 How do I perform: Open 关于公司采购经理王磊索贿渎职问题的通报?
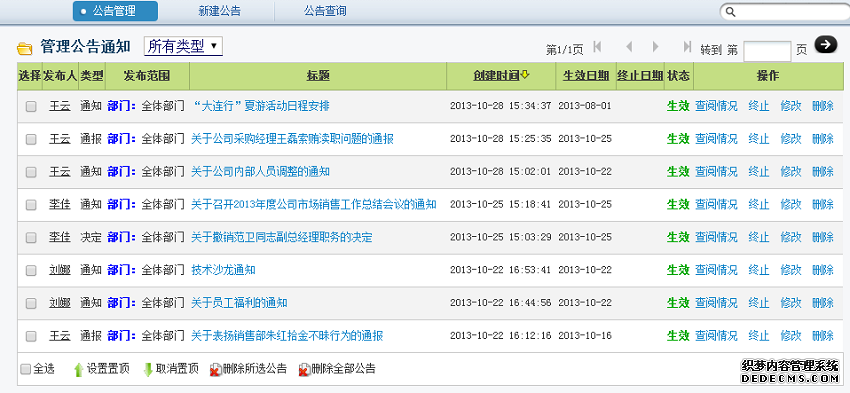pyautogui.click(x=293, y=139)
